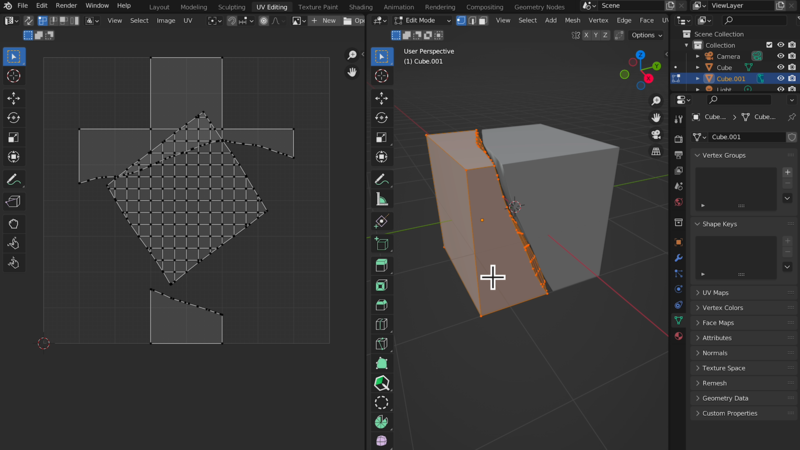Toggle X mirror axis in 3D viewport
800x450 pixels.
[586, 35]
